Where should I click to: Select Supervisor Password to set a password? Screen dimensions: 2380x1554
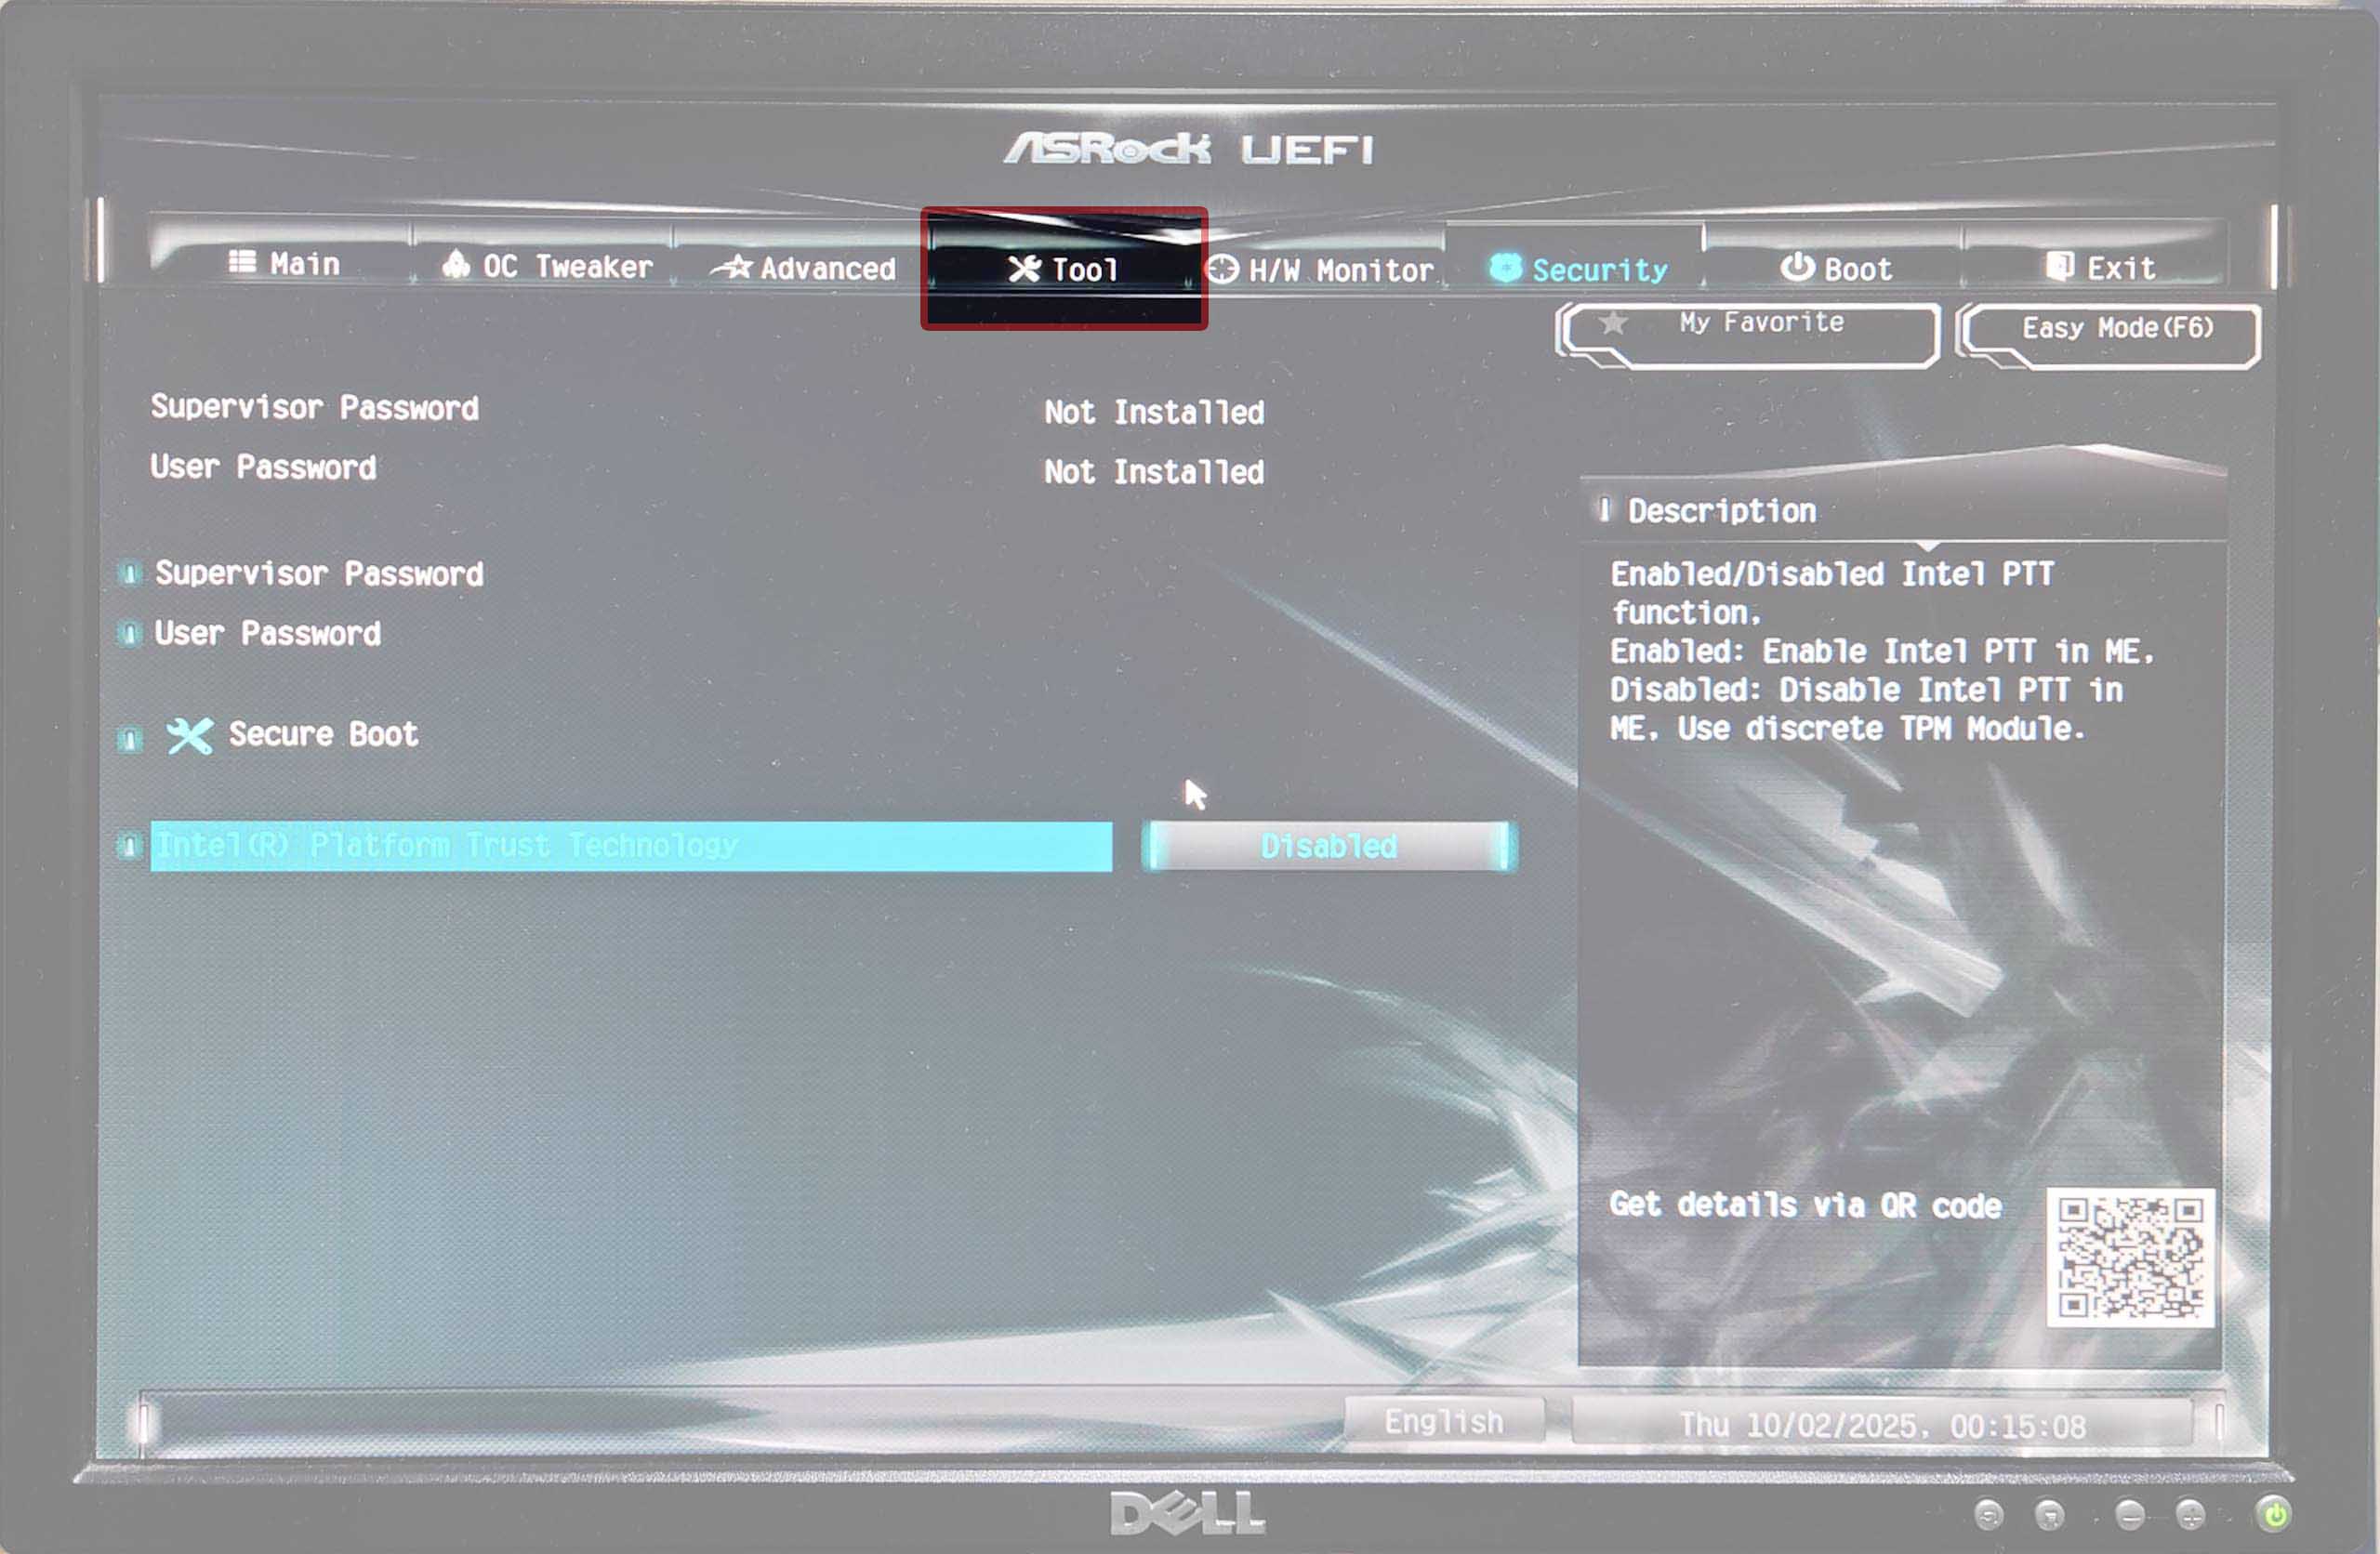[320, 574]
